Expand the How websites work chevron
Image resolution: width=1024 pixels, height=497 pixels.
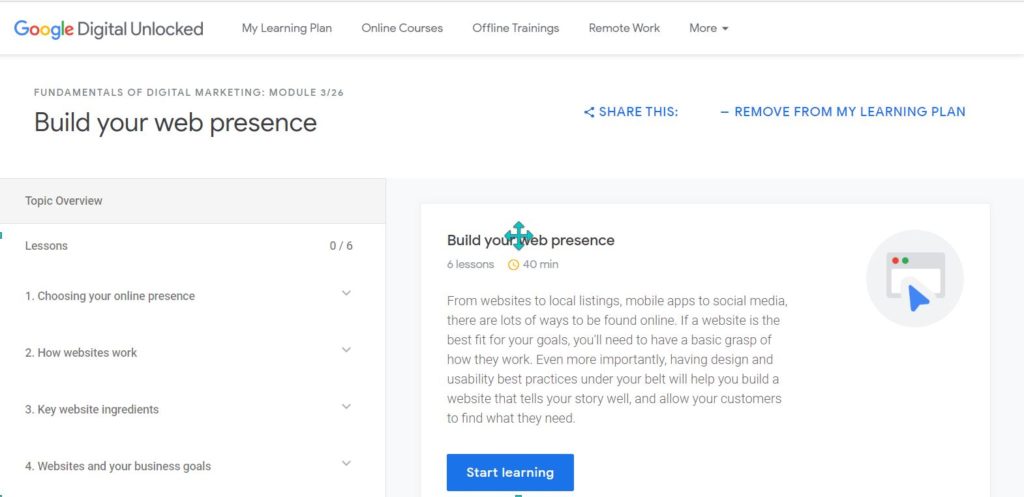coord(346,350)
